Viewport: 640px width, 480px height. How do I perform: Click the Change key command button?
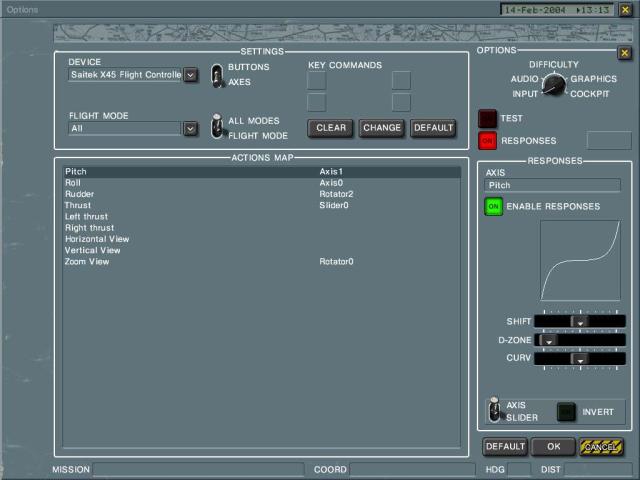point(381,128)
